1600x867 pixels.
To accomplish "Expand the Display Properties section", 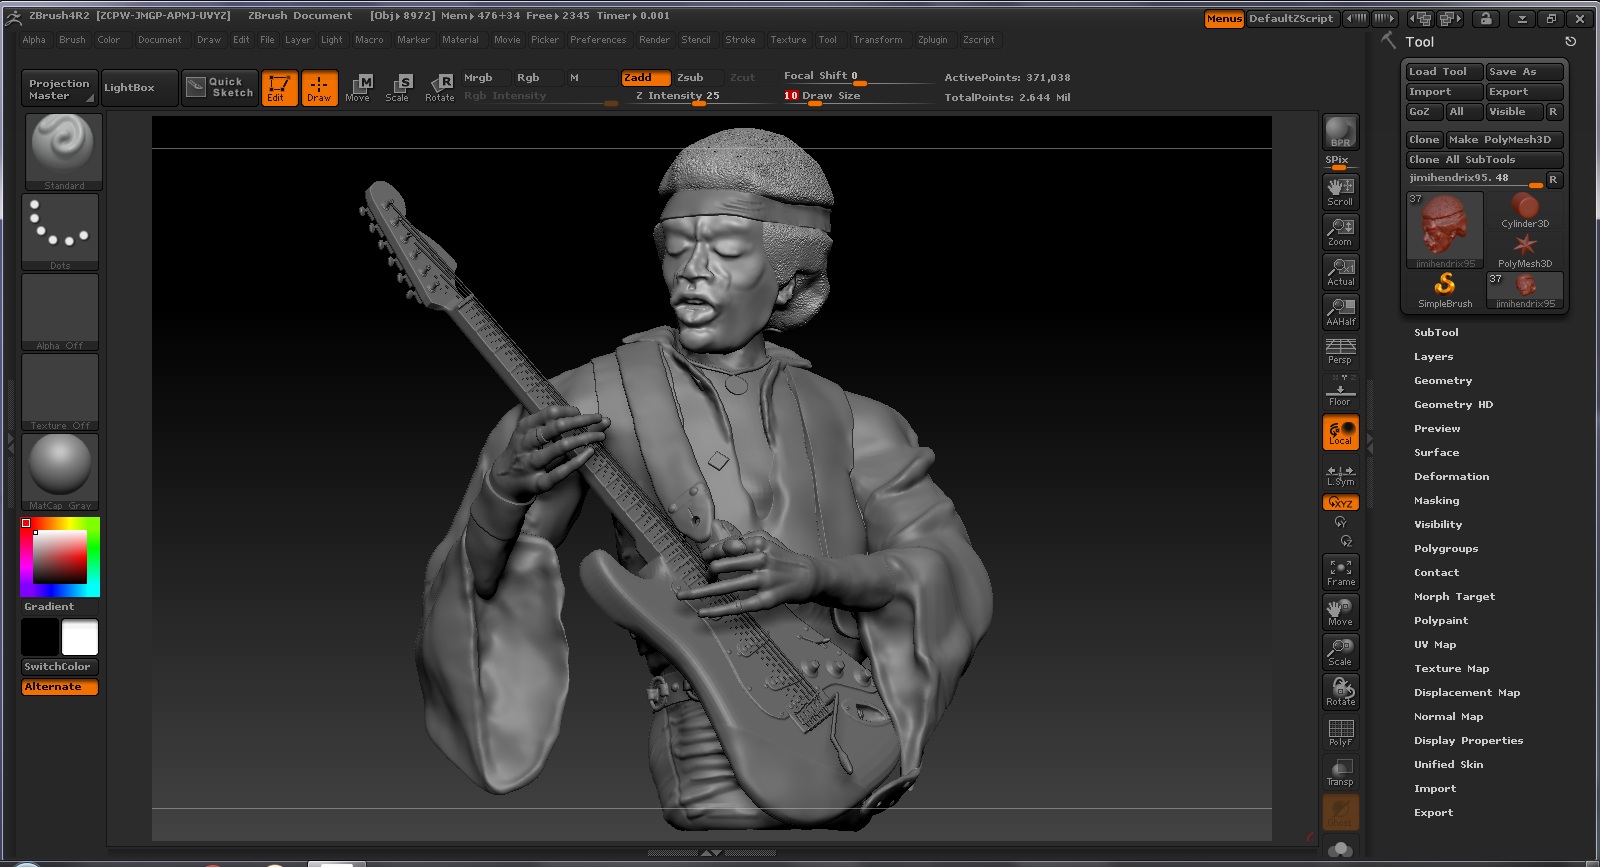I will (1468, 740).
